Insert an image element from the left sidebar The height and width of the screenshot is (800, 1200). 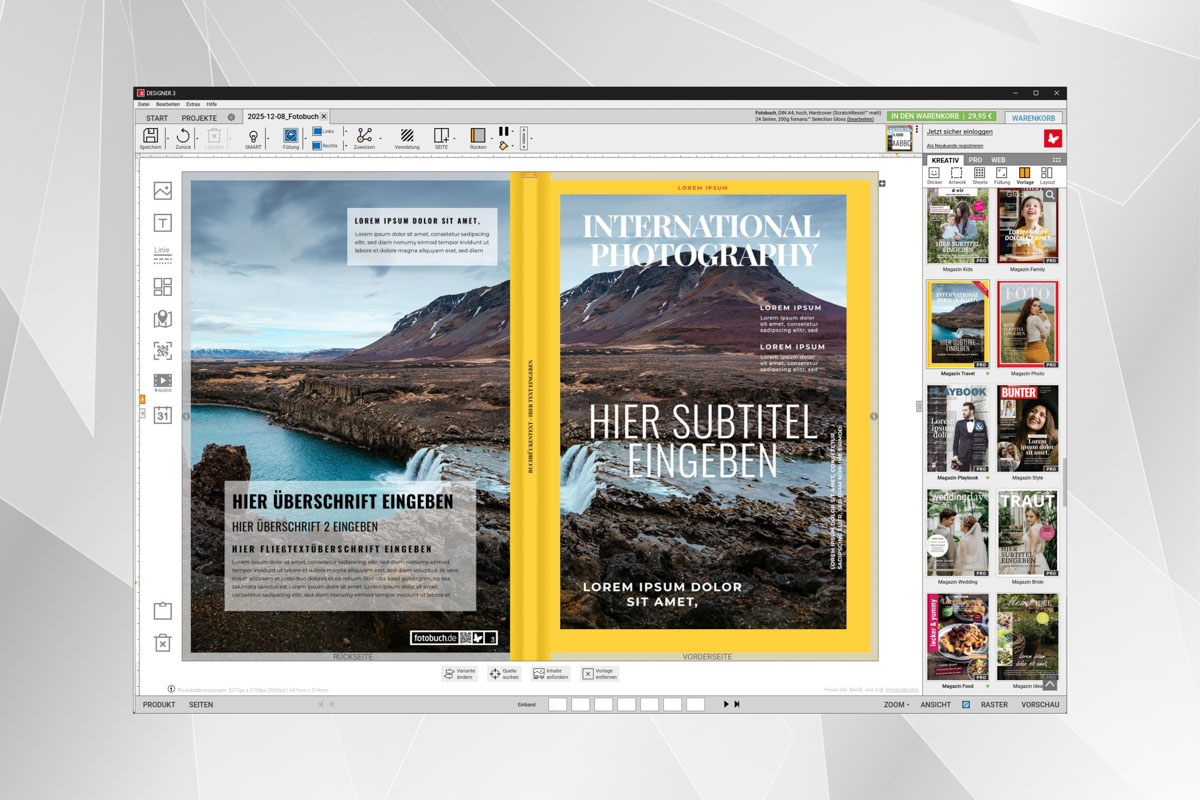pos(161,188)
